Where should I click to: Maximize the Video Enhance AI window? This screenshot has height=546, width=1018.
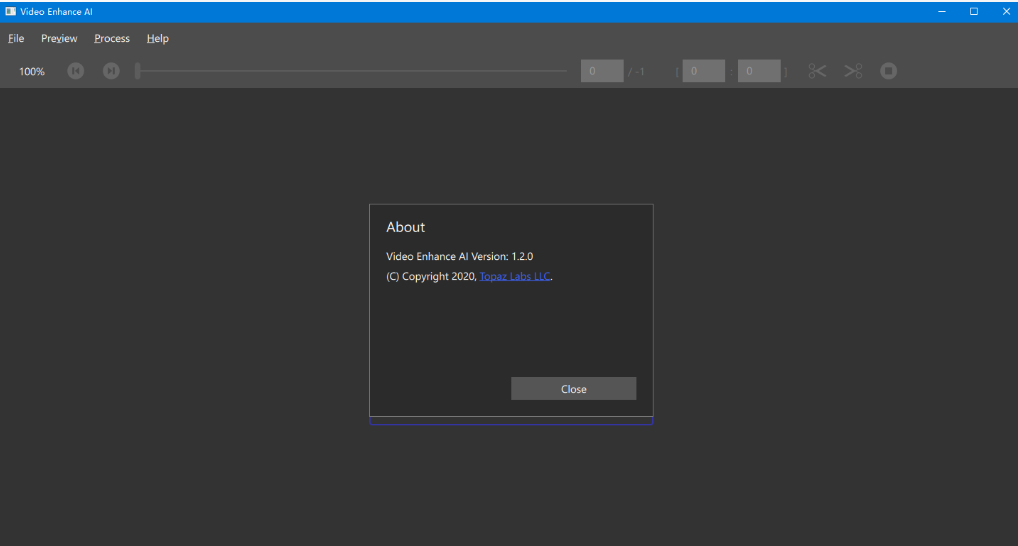pyautogui.click(x=974, y=12)
